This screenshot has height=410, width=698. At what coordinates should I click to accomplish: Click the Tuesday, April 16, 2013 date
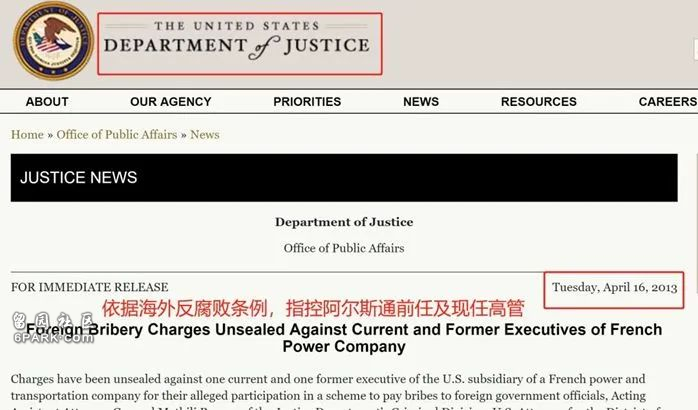614,288
